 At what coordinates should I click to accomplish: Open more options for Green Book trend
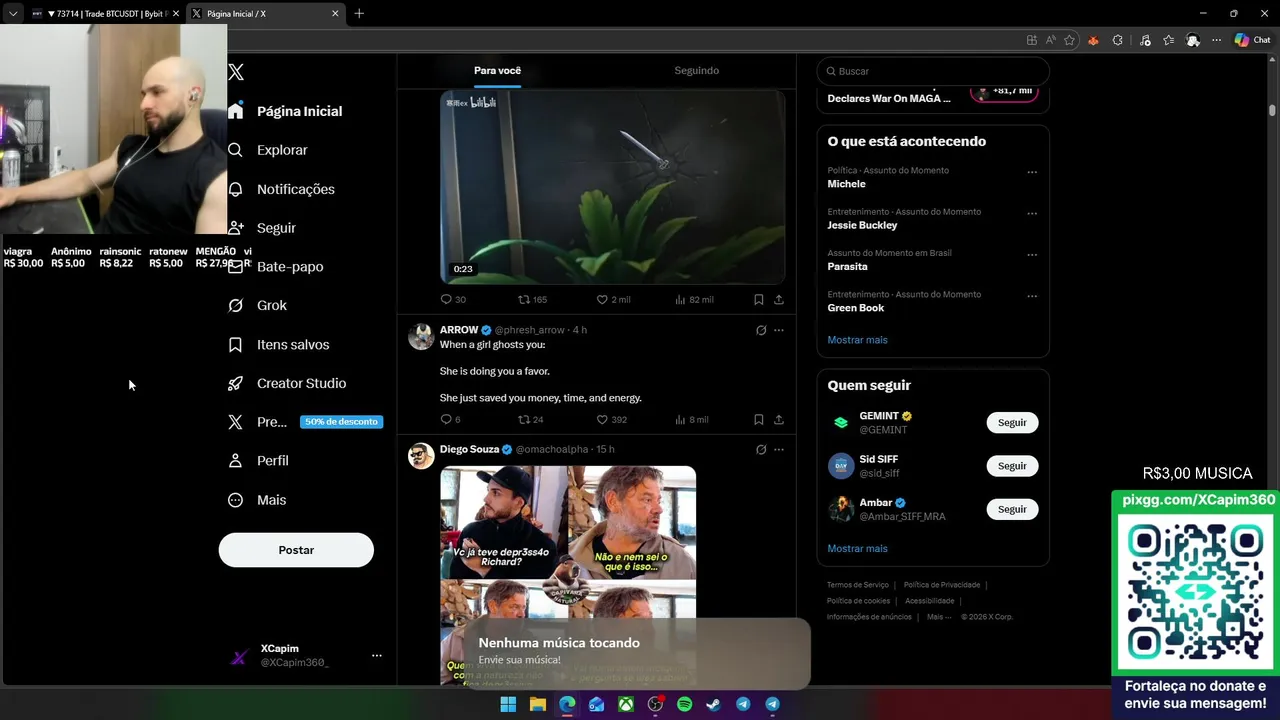(x=1032, y=297)
